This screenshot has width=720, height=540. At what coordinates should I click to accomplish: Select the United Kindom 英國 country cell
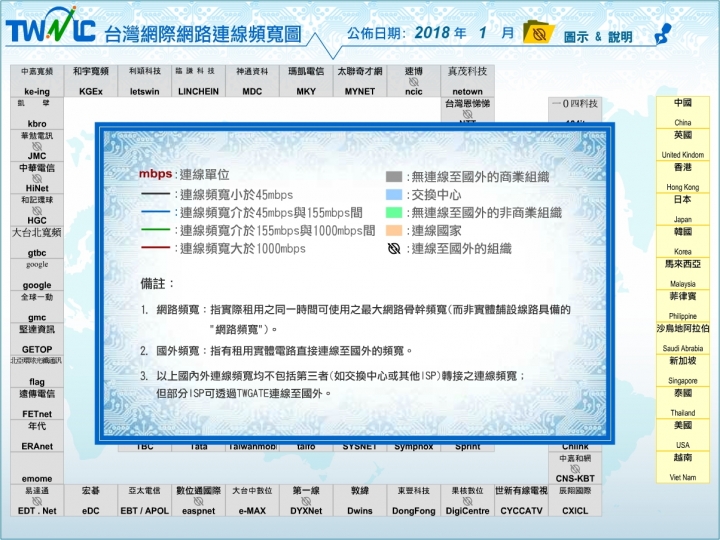[683, 144]
